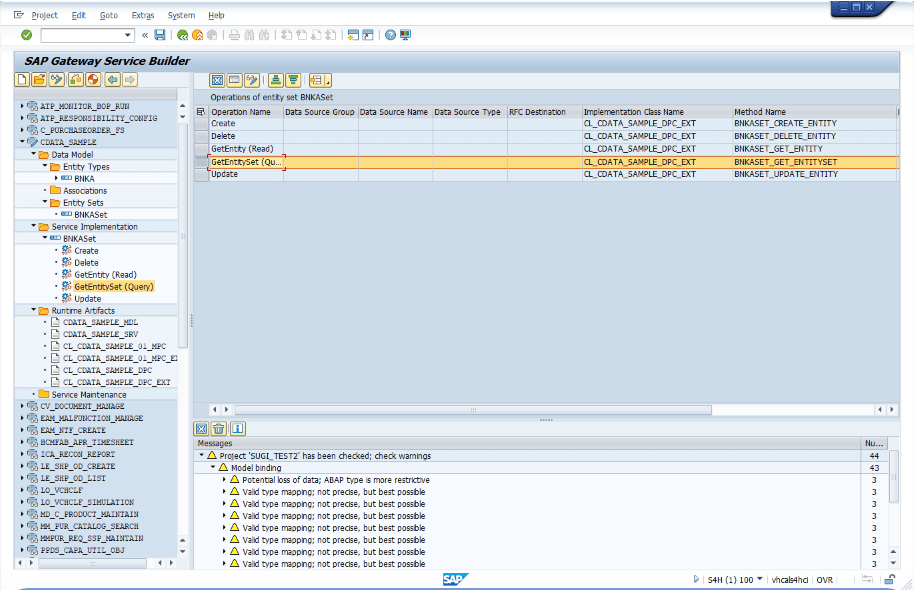Click the Save diskette icon
Viewport: 914px width, 590px height.
pyautogui.click(x=159, y=35)
